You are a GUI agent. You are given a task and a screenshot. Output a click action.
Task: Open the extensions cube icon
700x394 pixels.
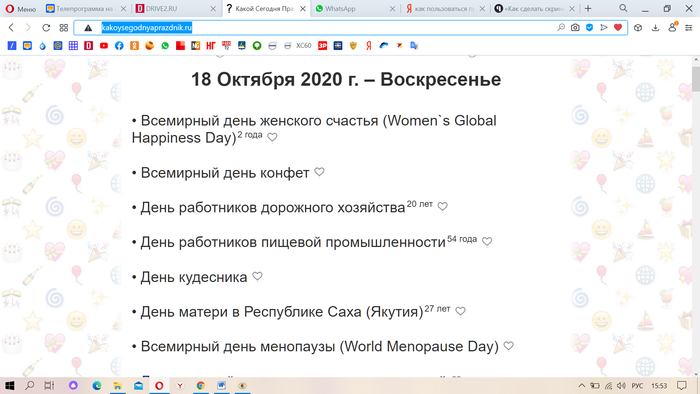pyautogui.click(x=638, y=28)
